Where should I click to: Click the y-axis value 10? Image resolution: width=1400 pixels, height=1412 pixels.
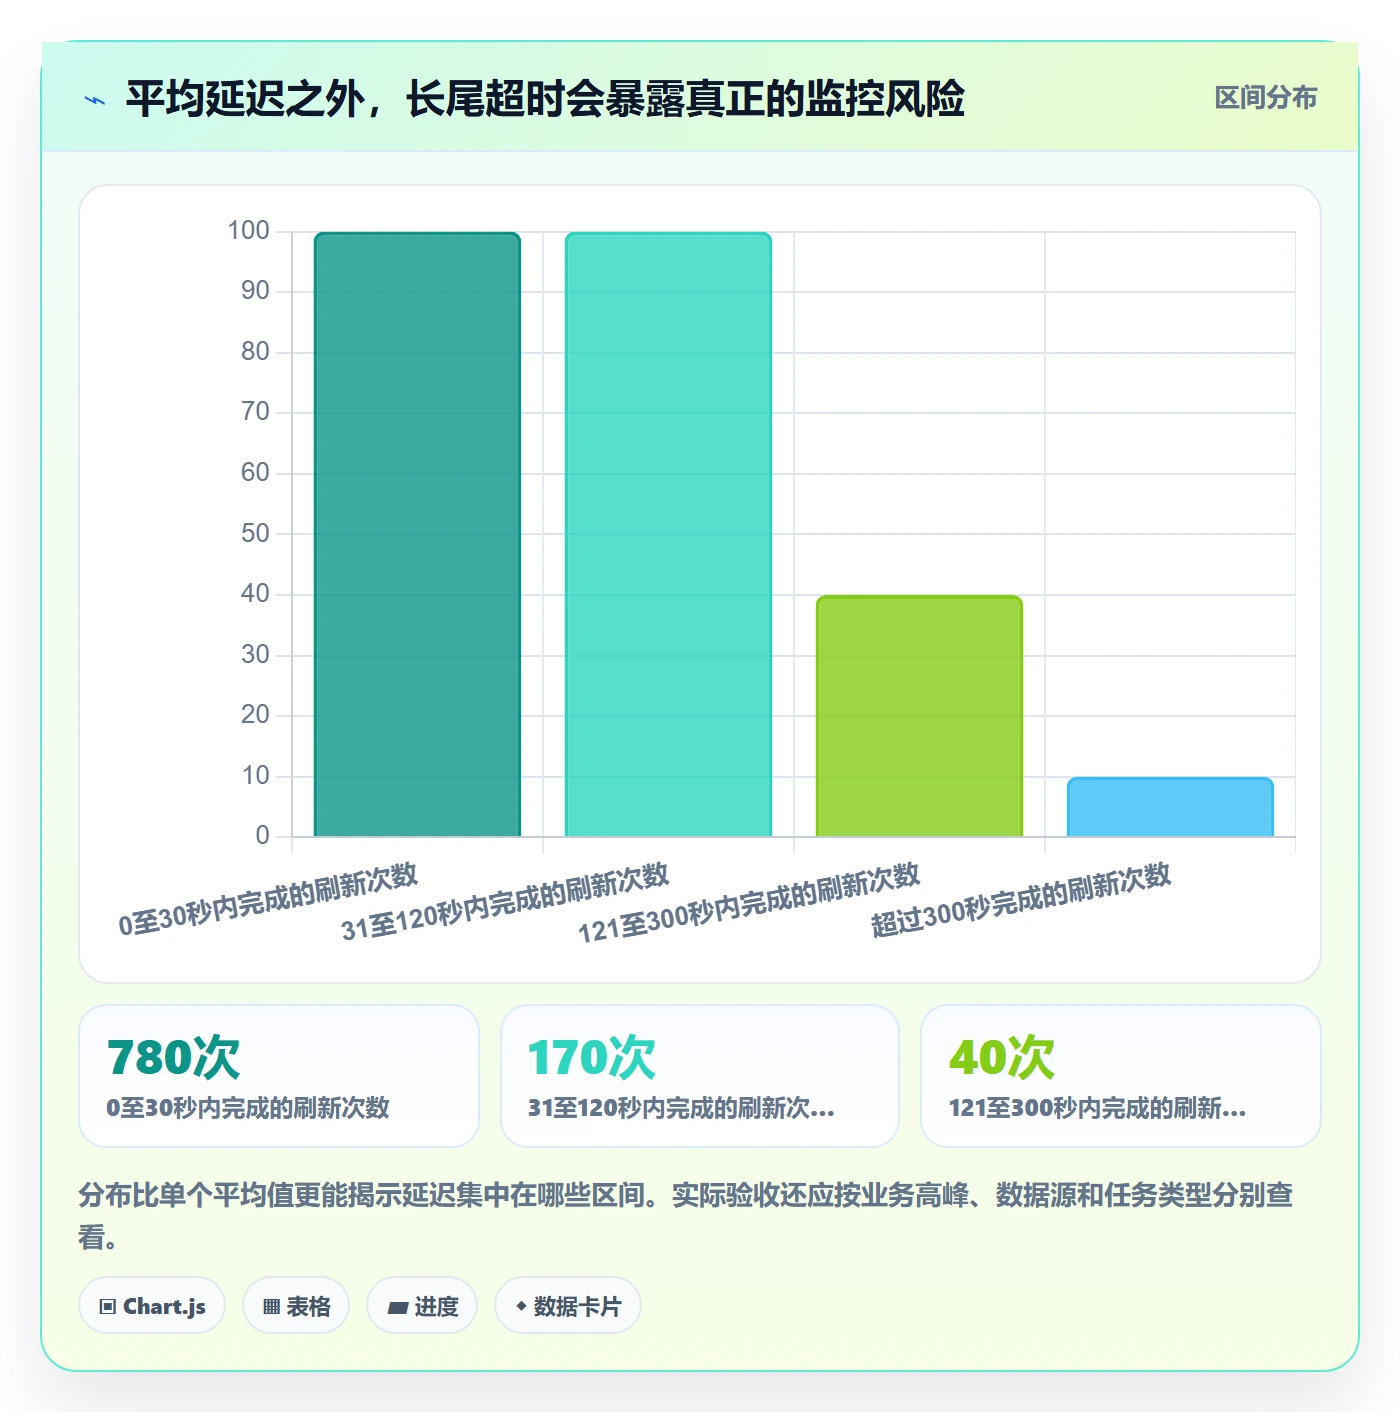pyautogui.click(x=255, y=775)
